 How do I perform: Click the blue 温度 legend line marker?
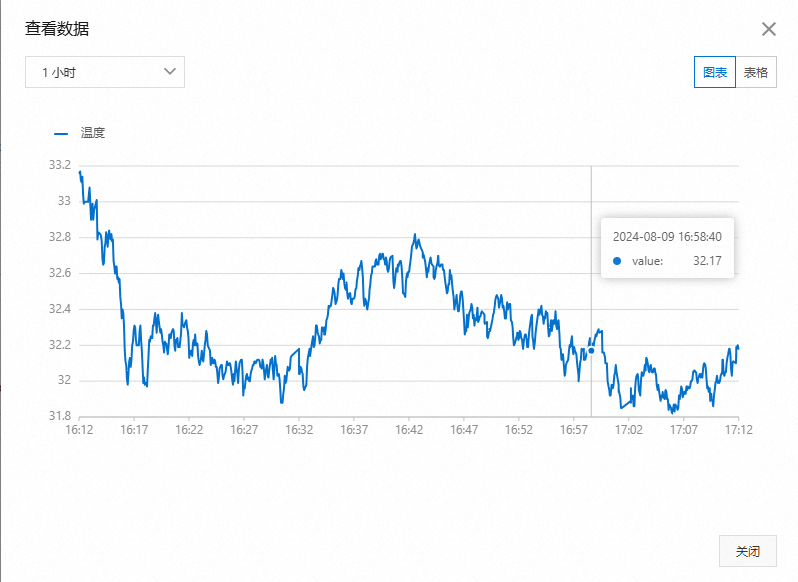61,134
